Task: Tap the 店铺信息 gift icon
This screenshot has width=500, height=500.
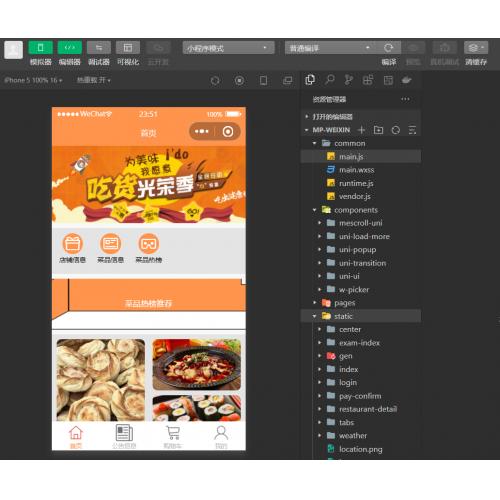Action: tap(72, 244)
